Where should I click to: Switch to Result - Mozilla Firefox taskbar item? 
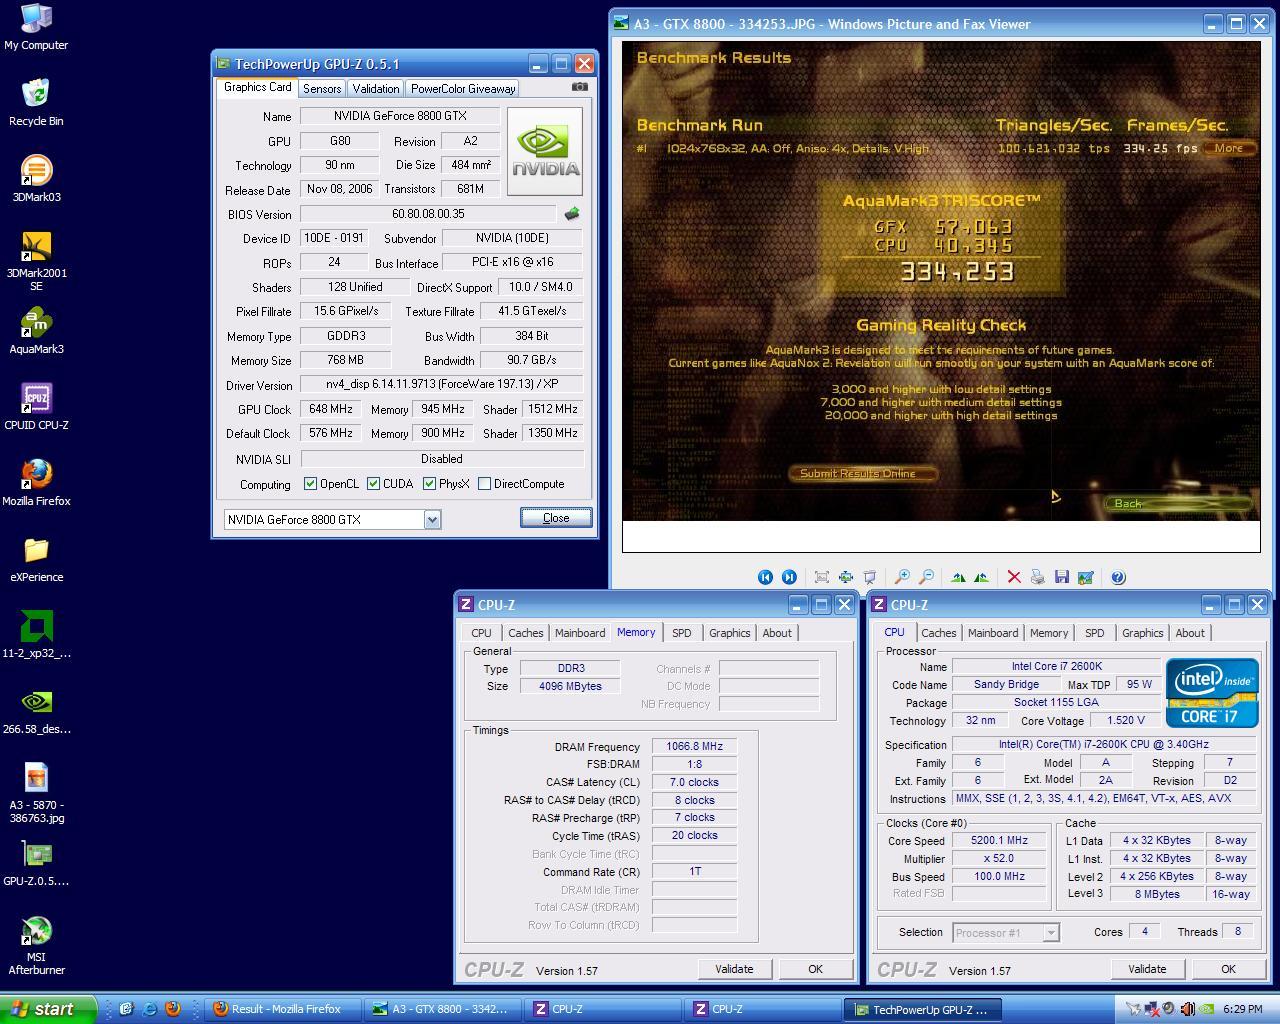[285, 1009]
